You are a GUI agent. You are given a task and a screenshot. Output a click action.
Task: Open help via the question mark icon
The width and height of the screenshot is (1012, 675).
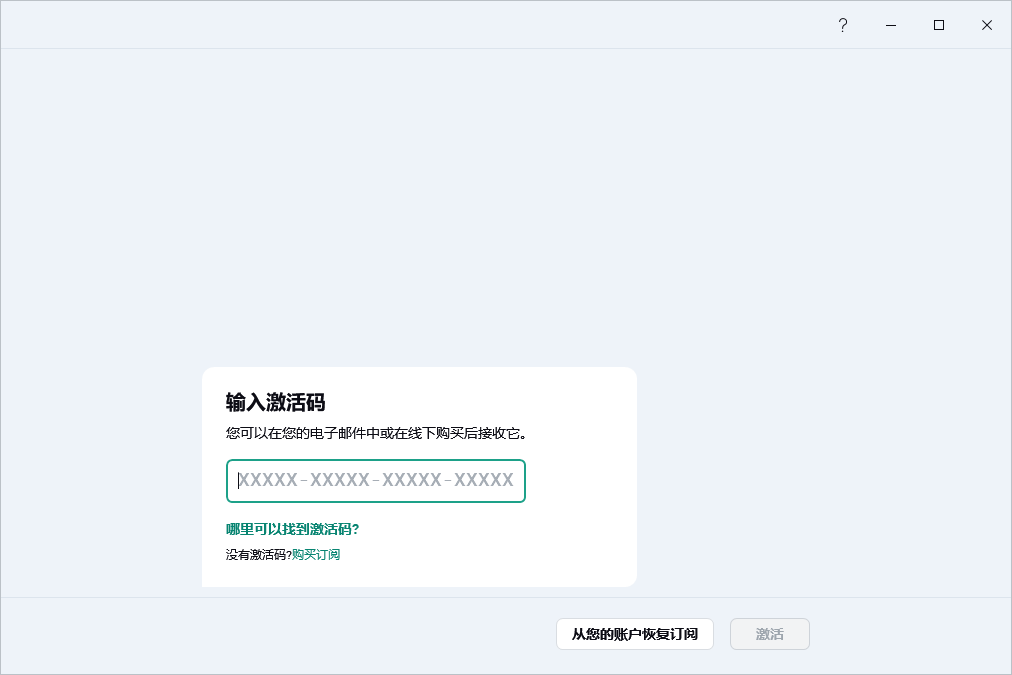click(843, 25)
